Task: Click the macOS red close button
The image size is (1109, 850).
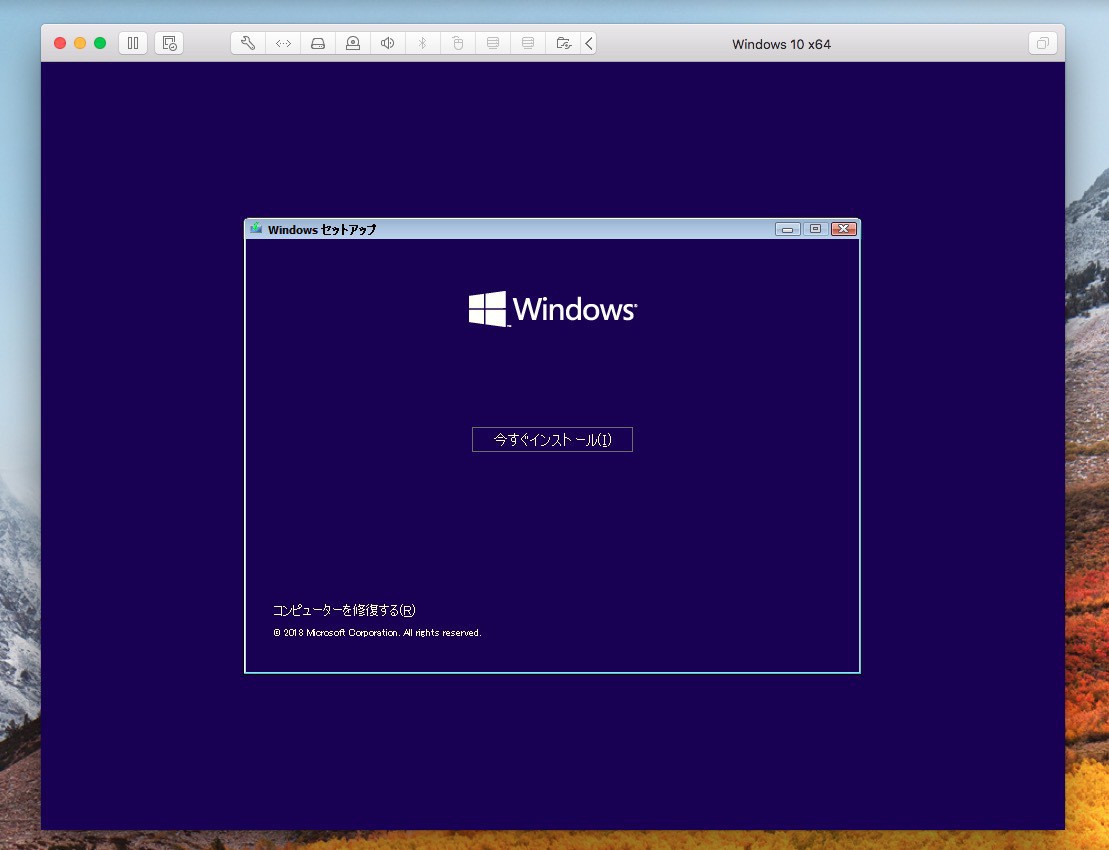Action: (x=60, y=43)
